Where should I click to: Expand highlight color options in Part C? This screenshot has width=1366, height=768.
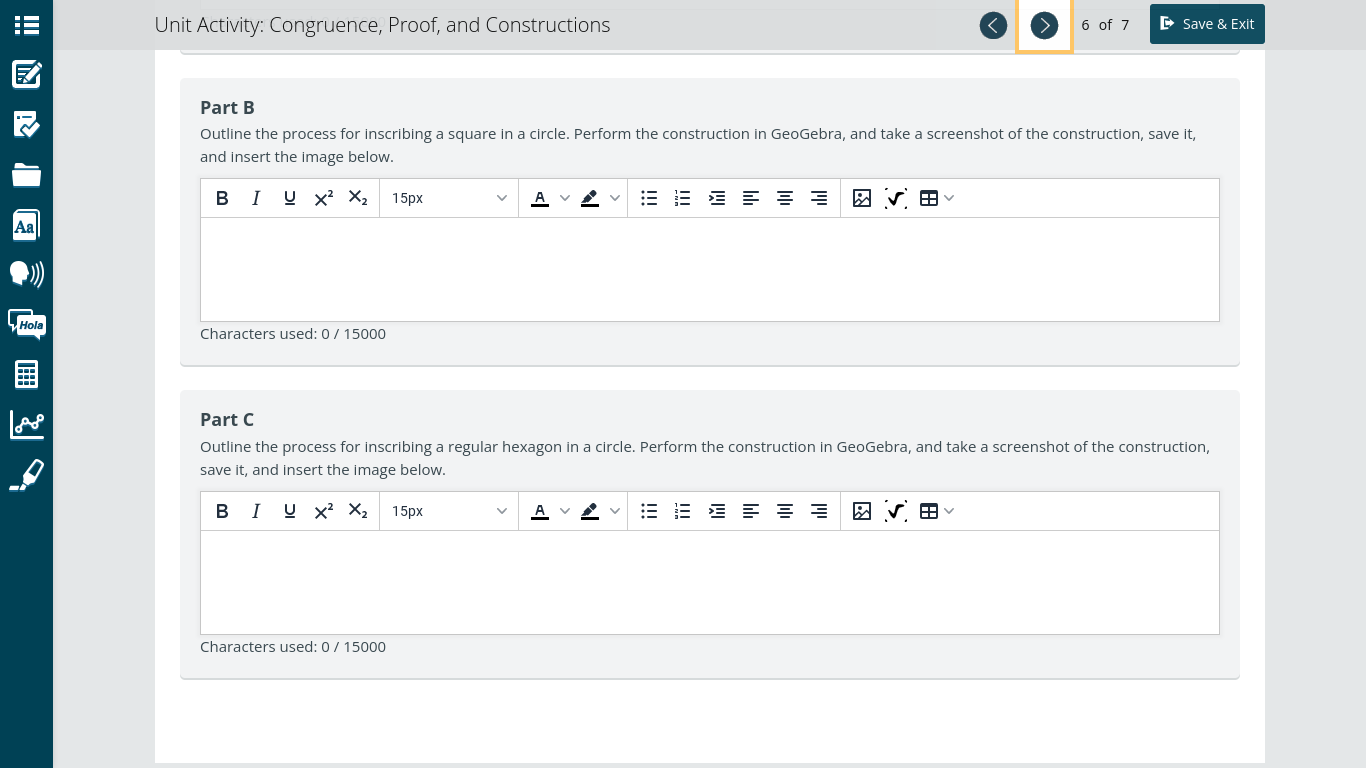click(615, 511)
